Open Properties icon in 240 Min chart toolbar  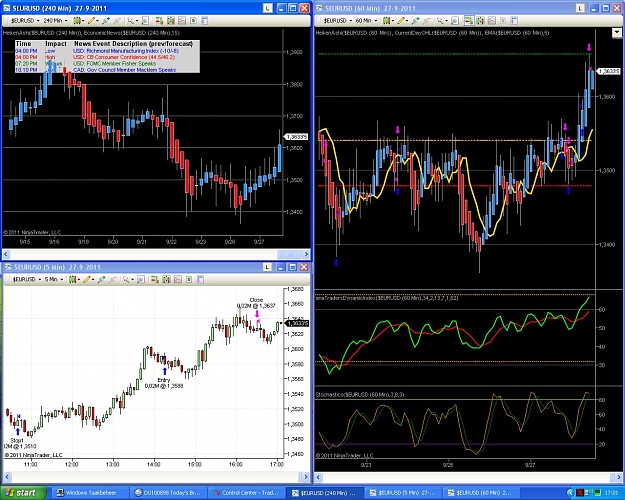point(204,20)
